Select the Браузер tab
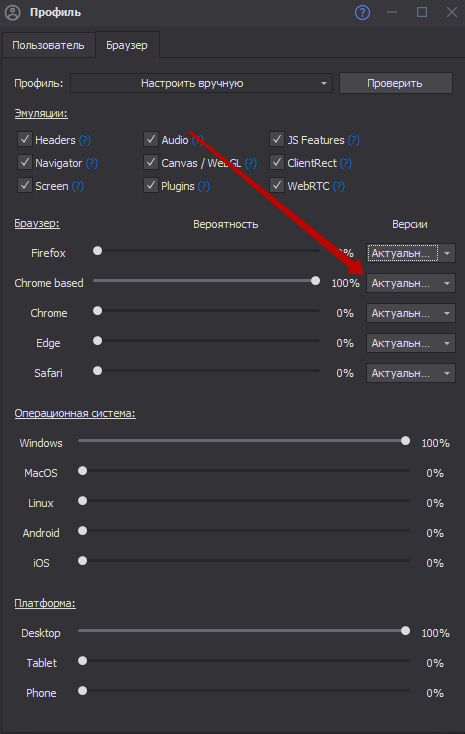This screenshot has width=465, height=734. click(x=127, y=45)
